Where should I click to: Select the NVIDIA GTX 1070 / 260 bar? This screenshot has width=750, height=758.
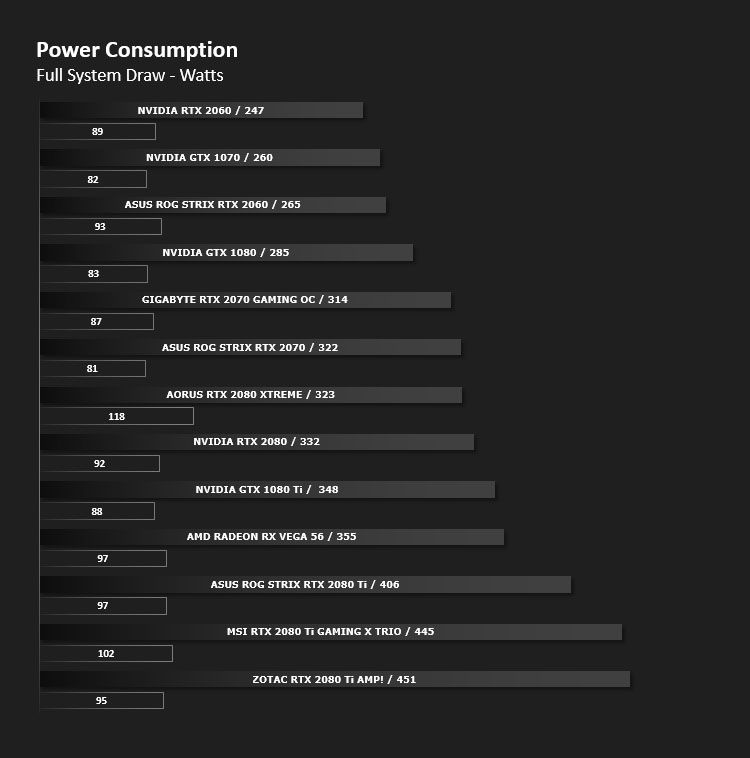click(210, 158)
